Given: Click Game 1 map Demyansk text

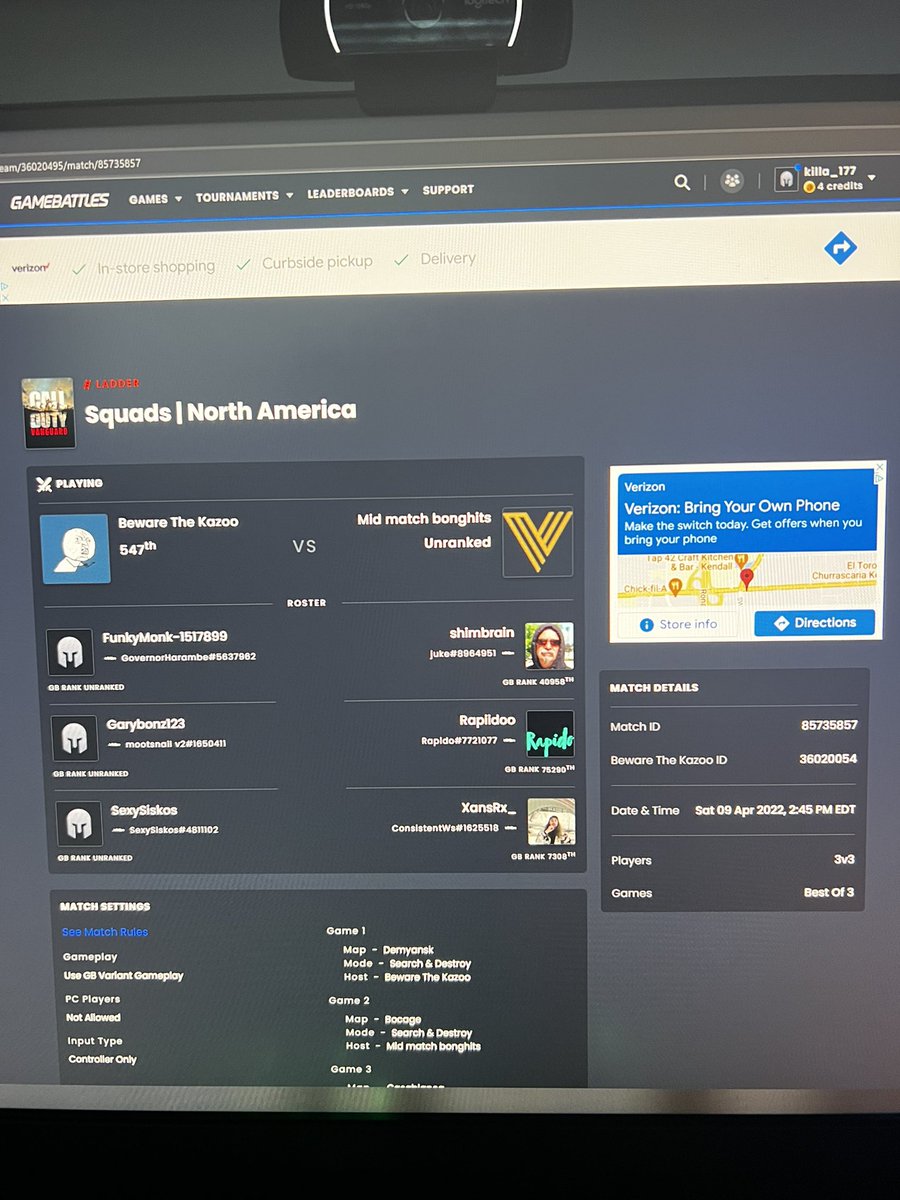Looking at the screenshot, I should pyautogui.click(x=408, y=950).
